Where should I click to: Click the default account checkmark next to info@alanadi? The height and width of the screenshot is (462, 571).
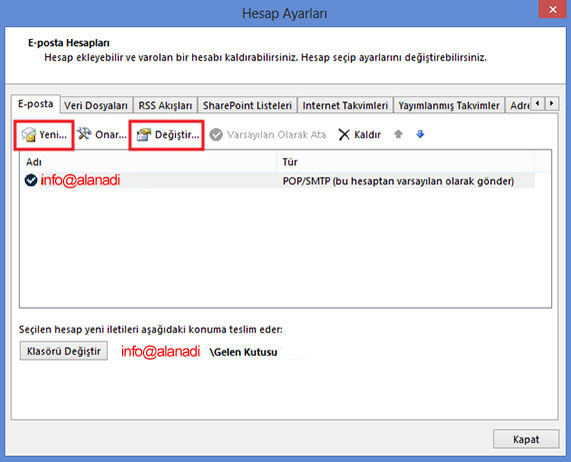click(31, 180)
